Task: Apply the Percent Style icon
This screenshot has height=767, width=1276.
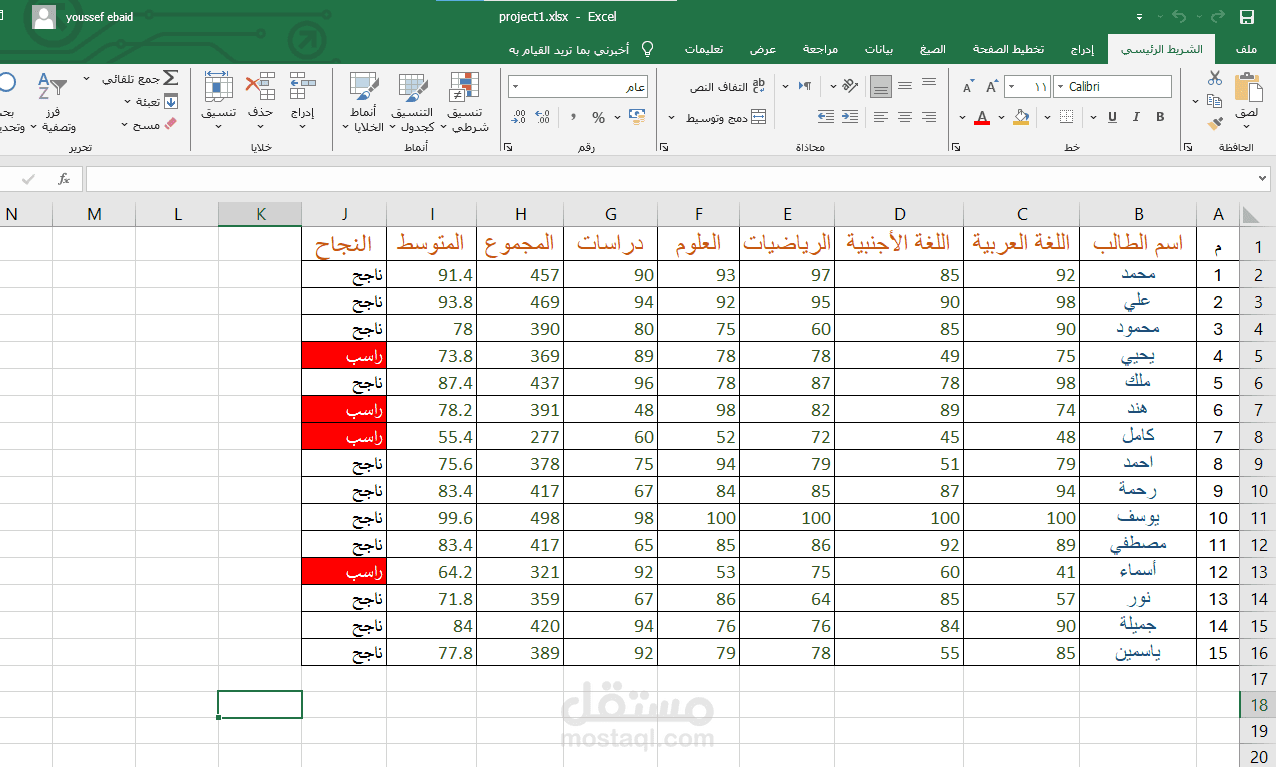Action: pos(599,117)
